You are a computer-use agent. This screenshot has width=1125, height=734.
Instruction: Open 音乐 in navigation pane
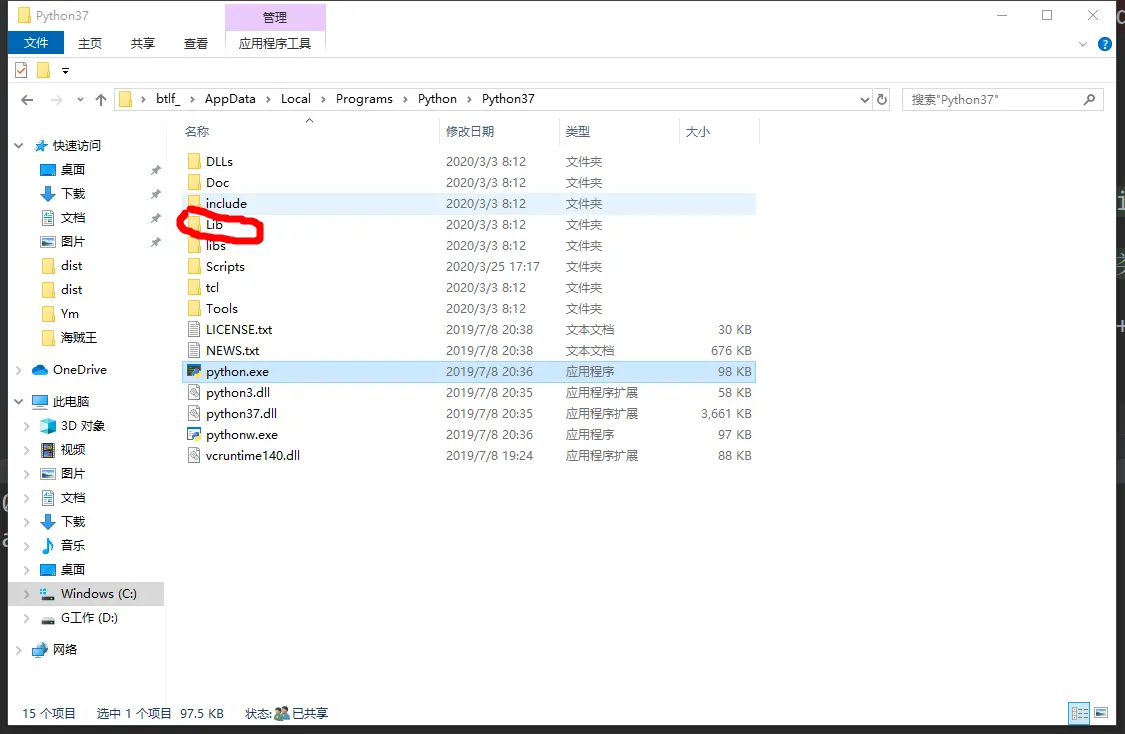click(x=72, y=546)
